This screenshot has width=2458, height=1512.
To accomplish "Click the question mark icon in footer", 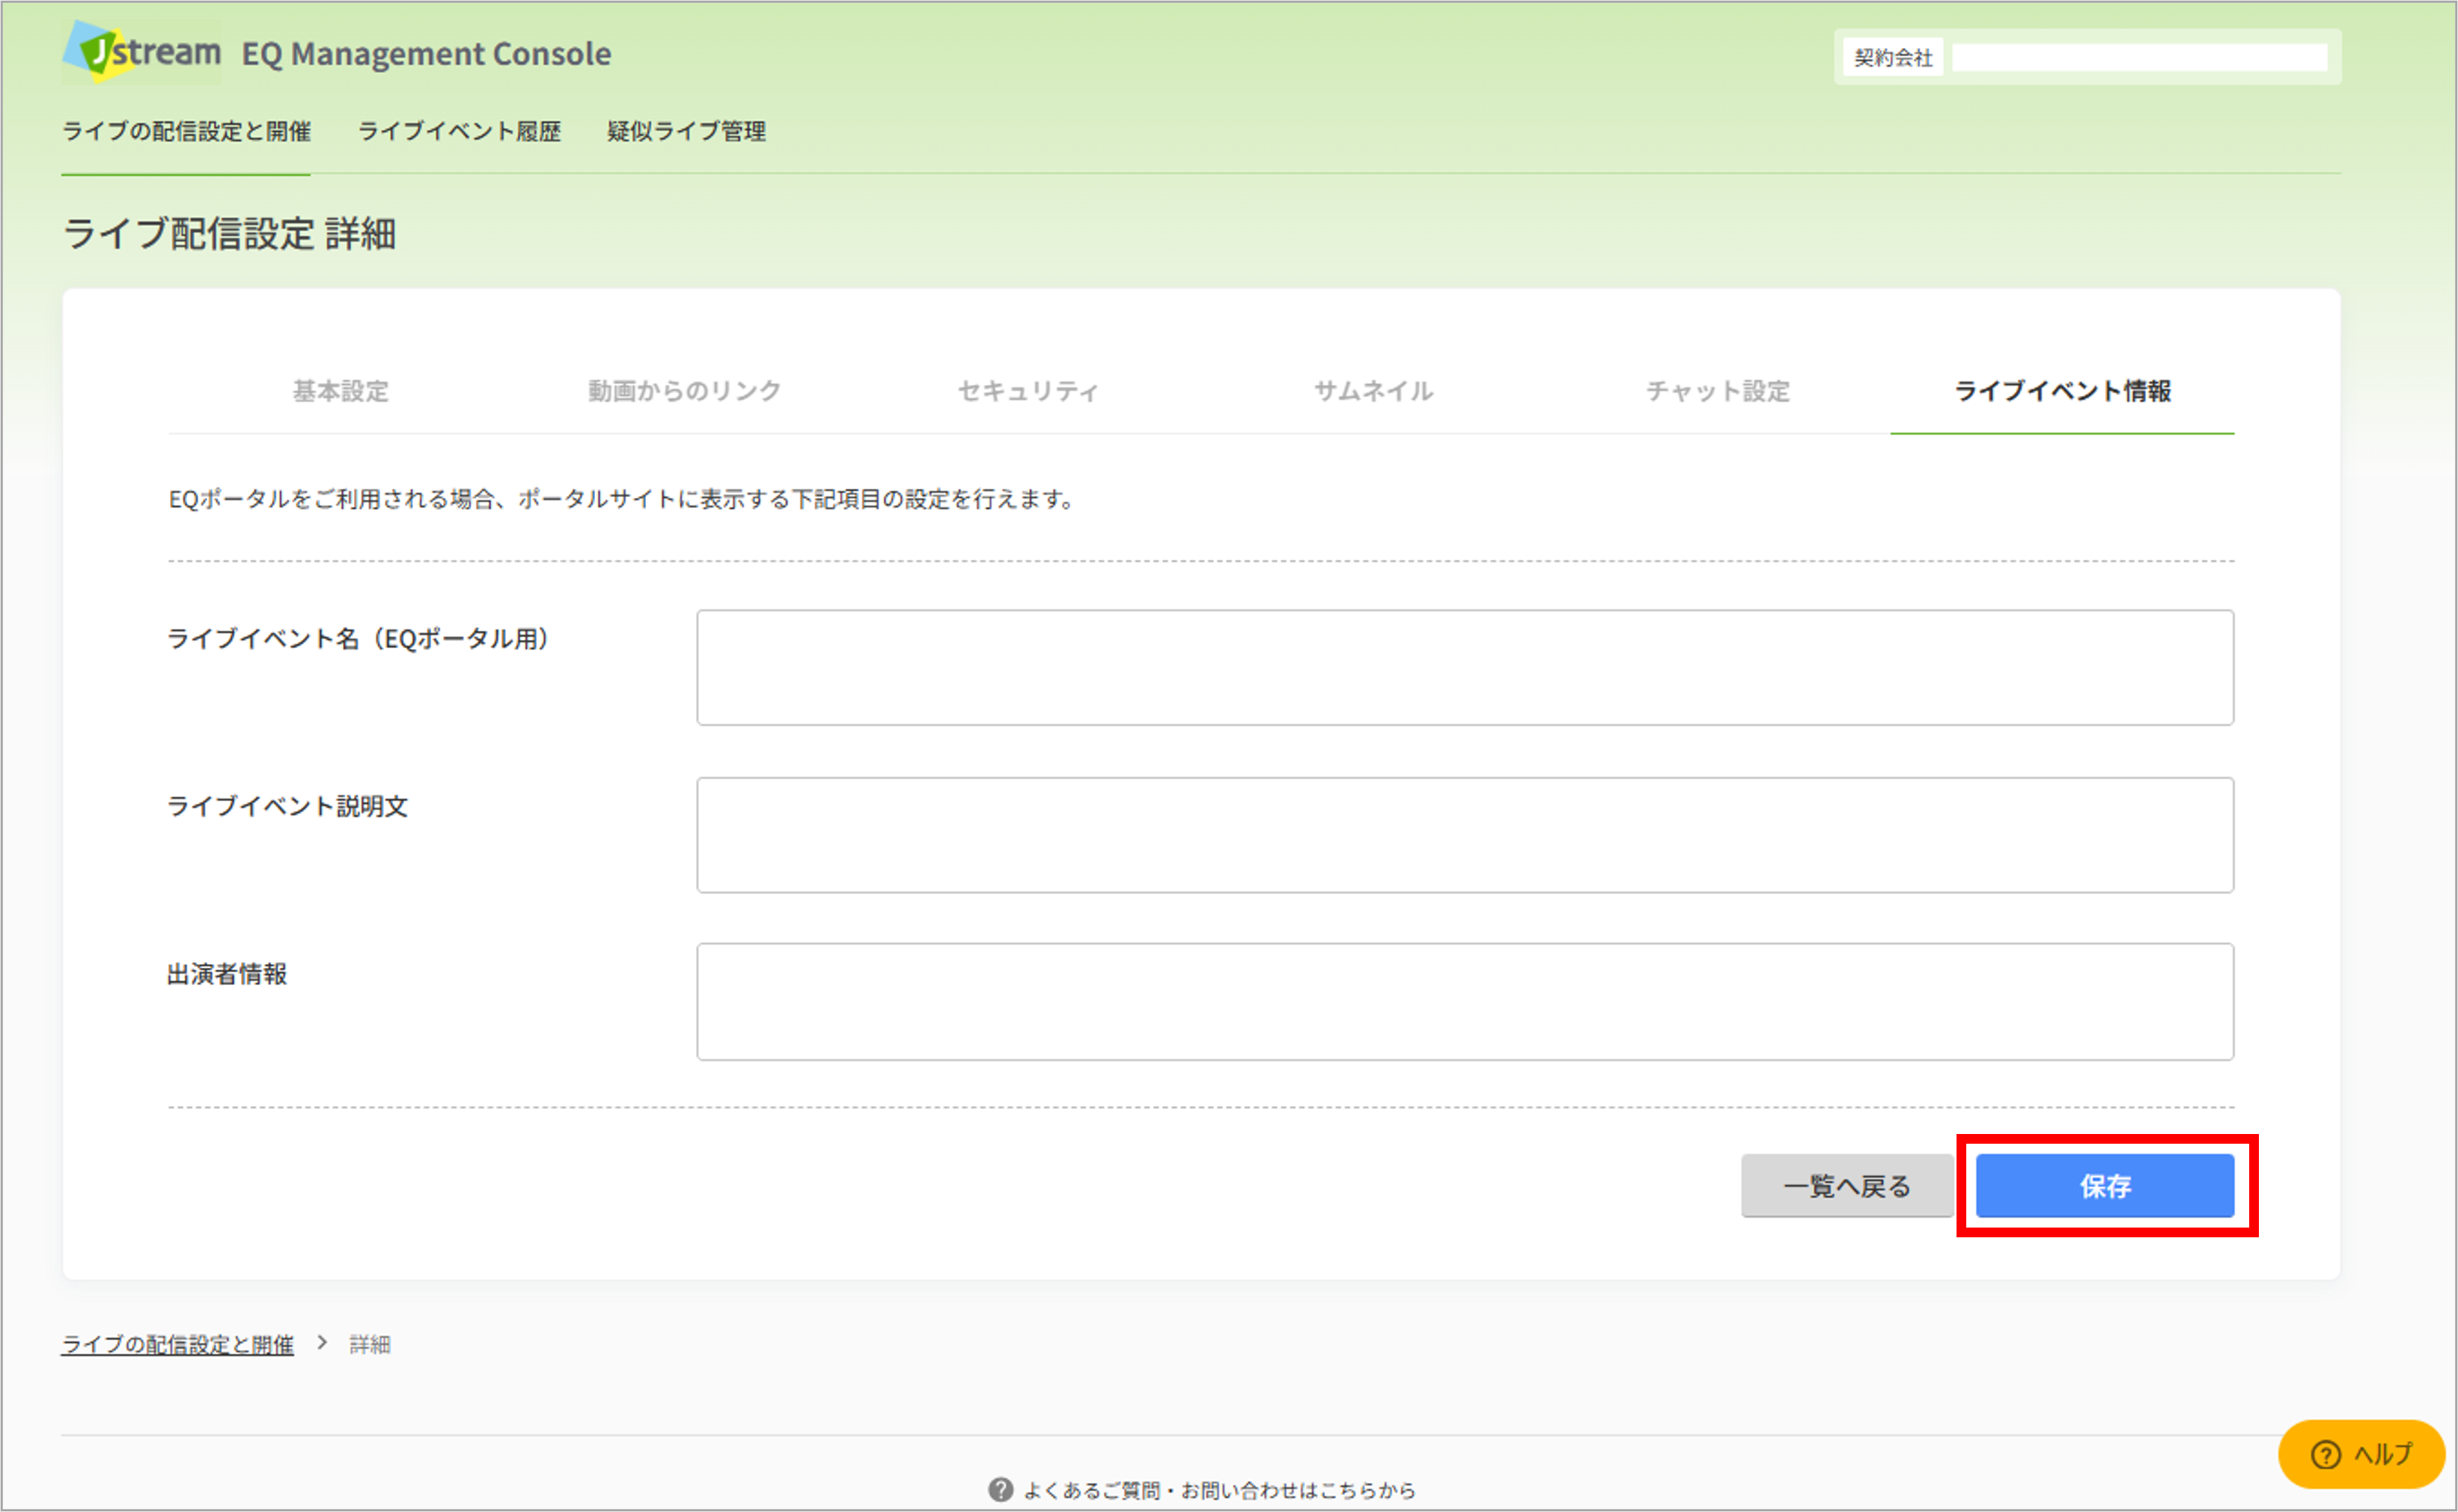I will click(x=1000, y=1490).
